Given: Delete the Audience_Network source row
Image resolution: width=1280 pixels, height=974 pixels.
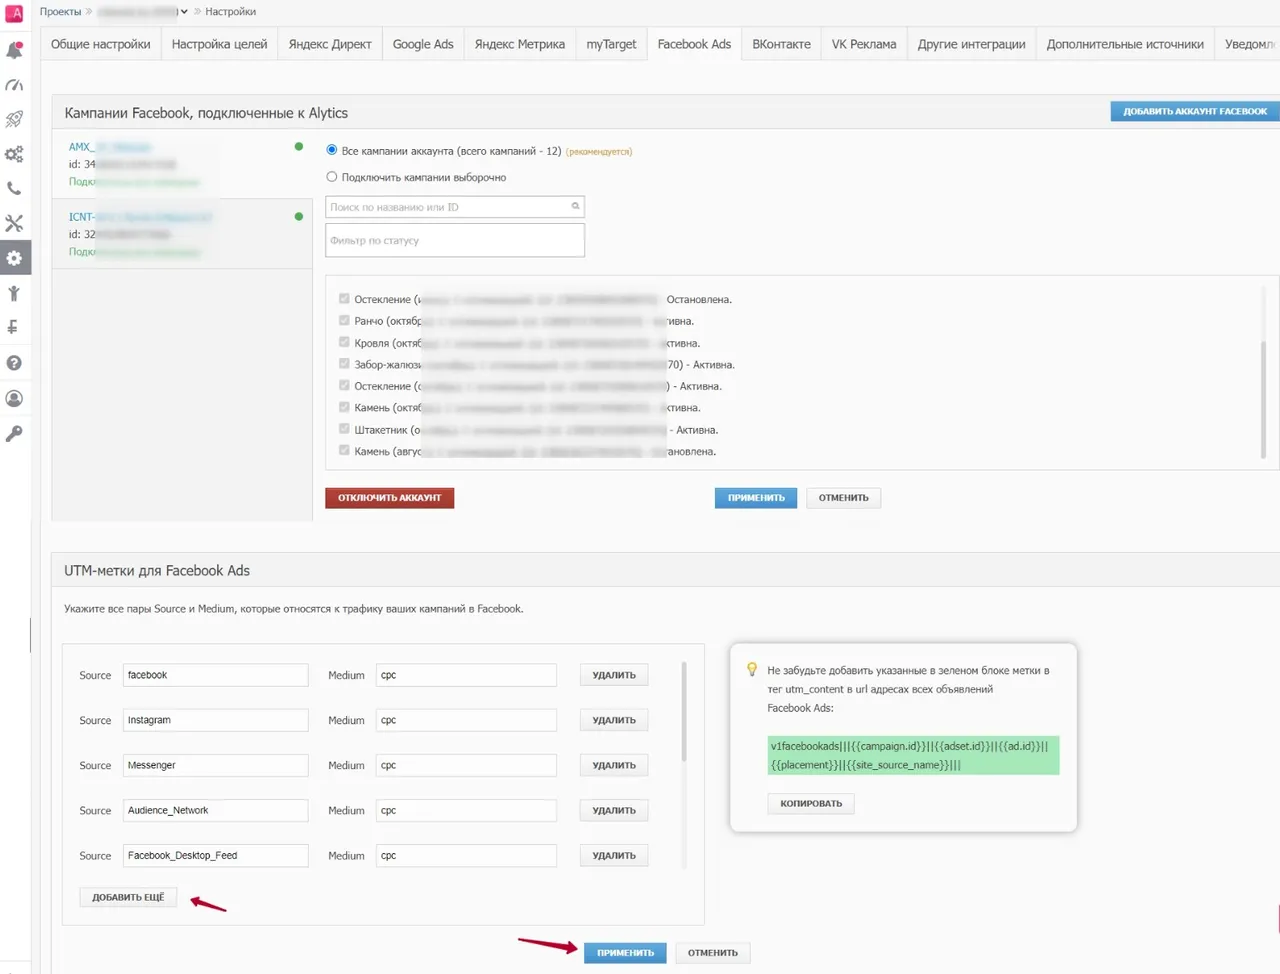Looking at the screenshot, I should click(x=614, y=810).
